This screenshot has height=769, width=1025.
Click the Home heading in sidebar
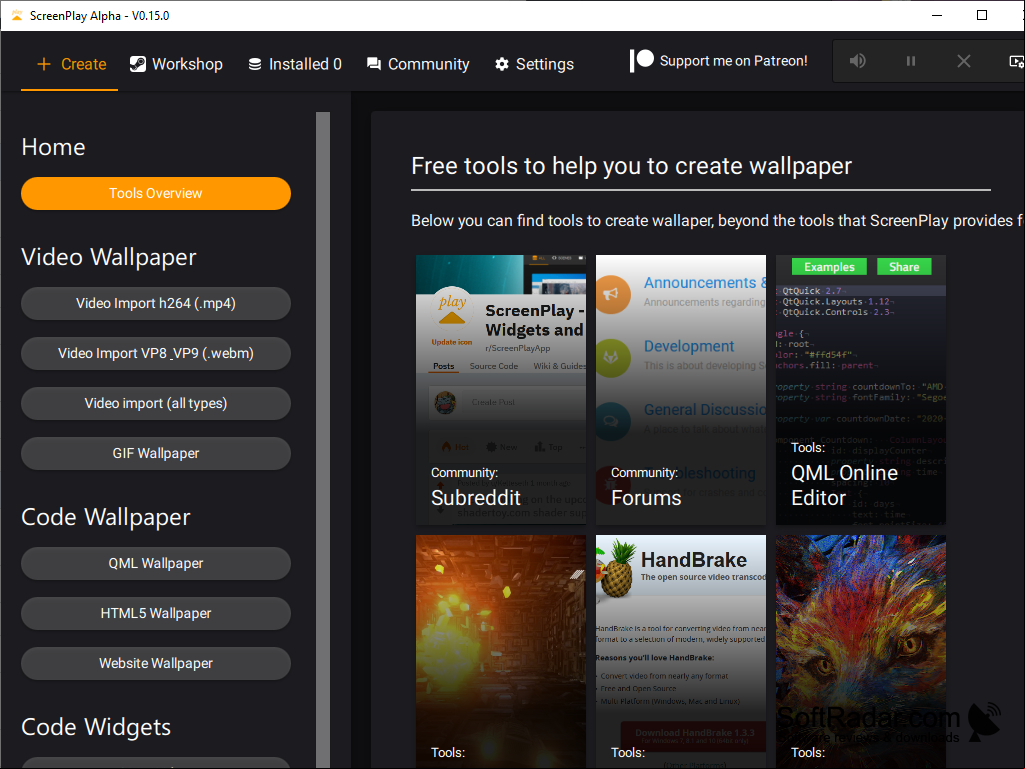pyautogui.click(x=53, y=147)
